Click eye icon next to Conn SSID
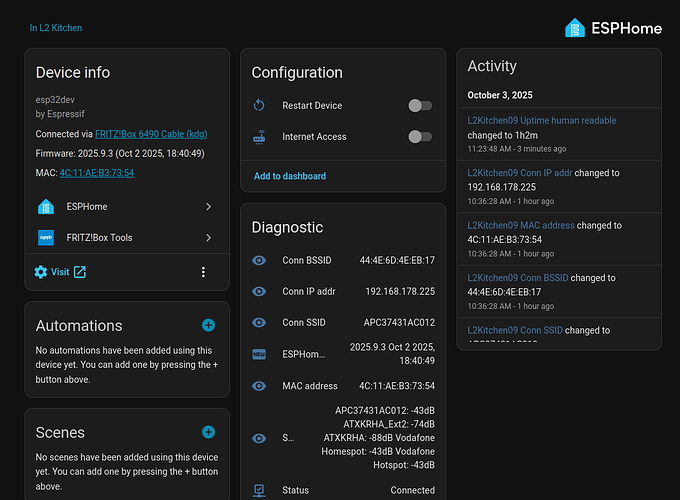This screenshot has height=500, width=680. pyautogui.click(x=259, y=323)
